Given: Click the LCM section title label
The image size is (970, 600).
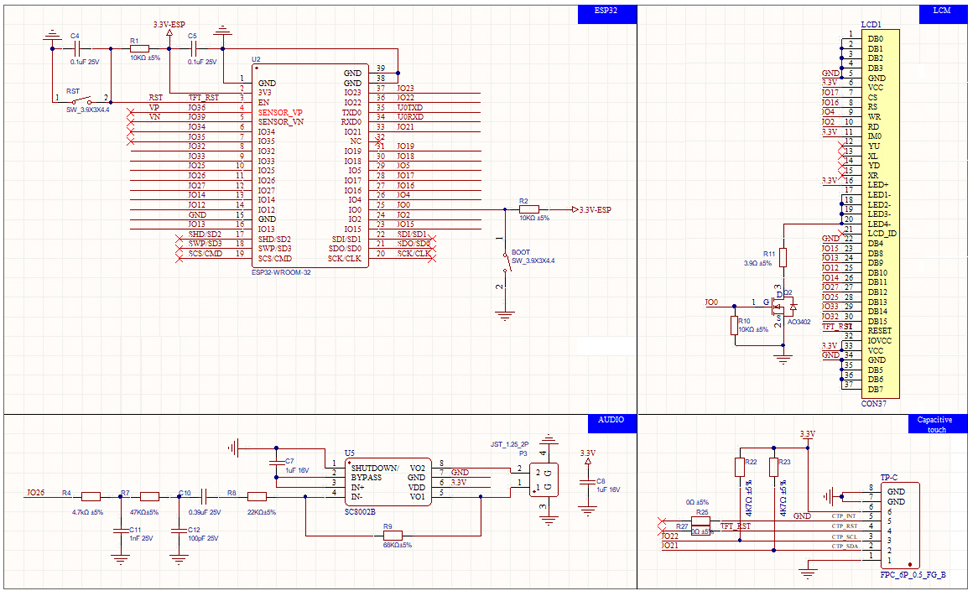Looking at the screenshot, I should [942, 11].
